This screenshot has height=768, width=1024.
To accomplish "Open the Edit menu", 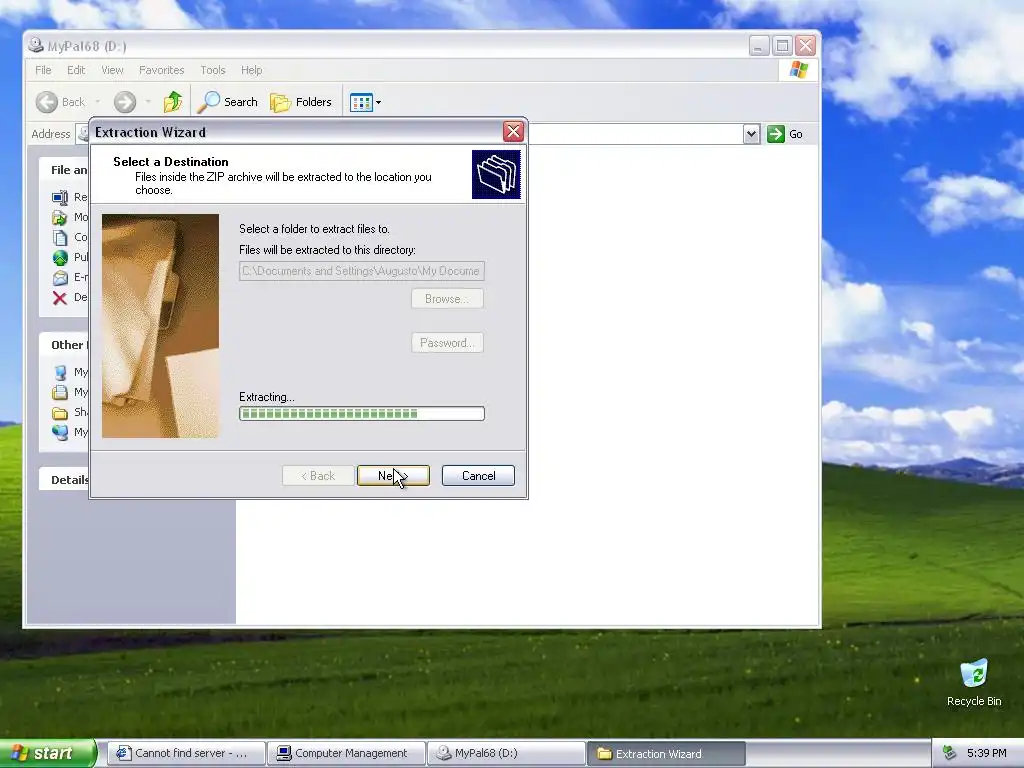I will 76,70.
